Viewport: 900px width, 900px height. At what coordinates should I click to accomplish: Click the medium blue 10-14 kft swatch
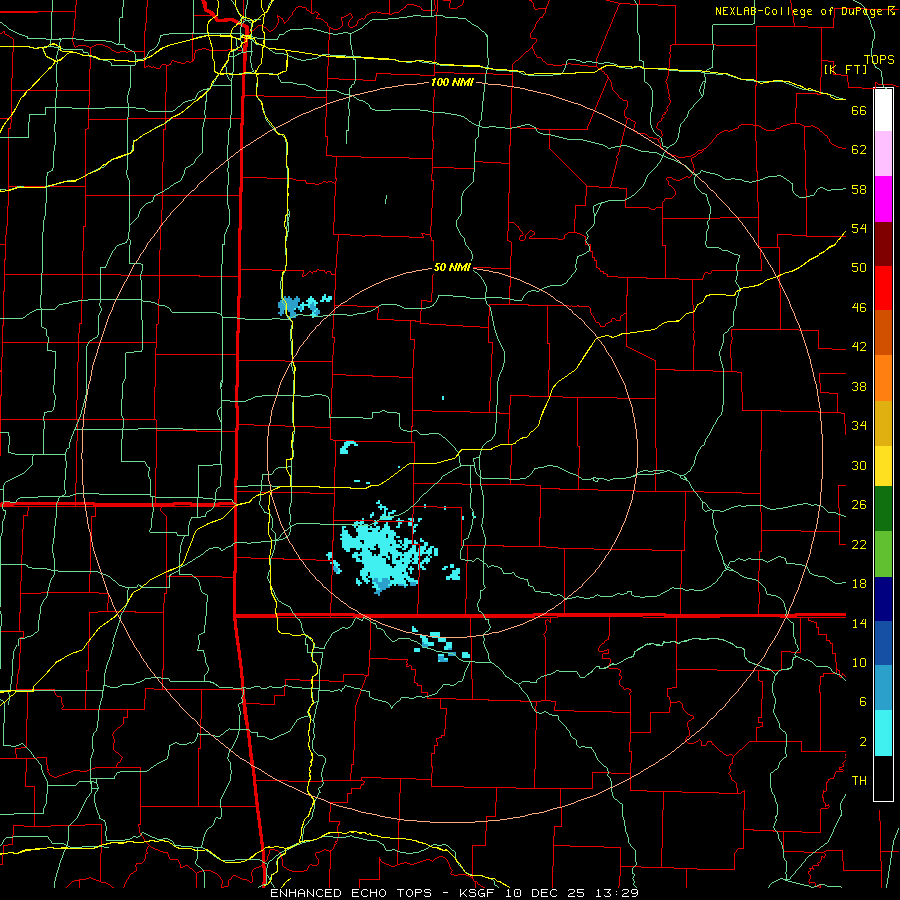point(883,643)
